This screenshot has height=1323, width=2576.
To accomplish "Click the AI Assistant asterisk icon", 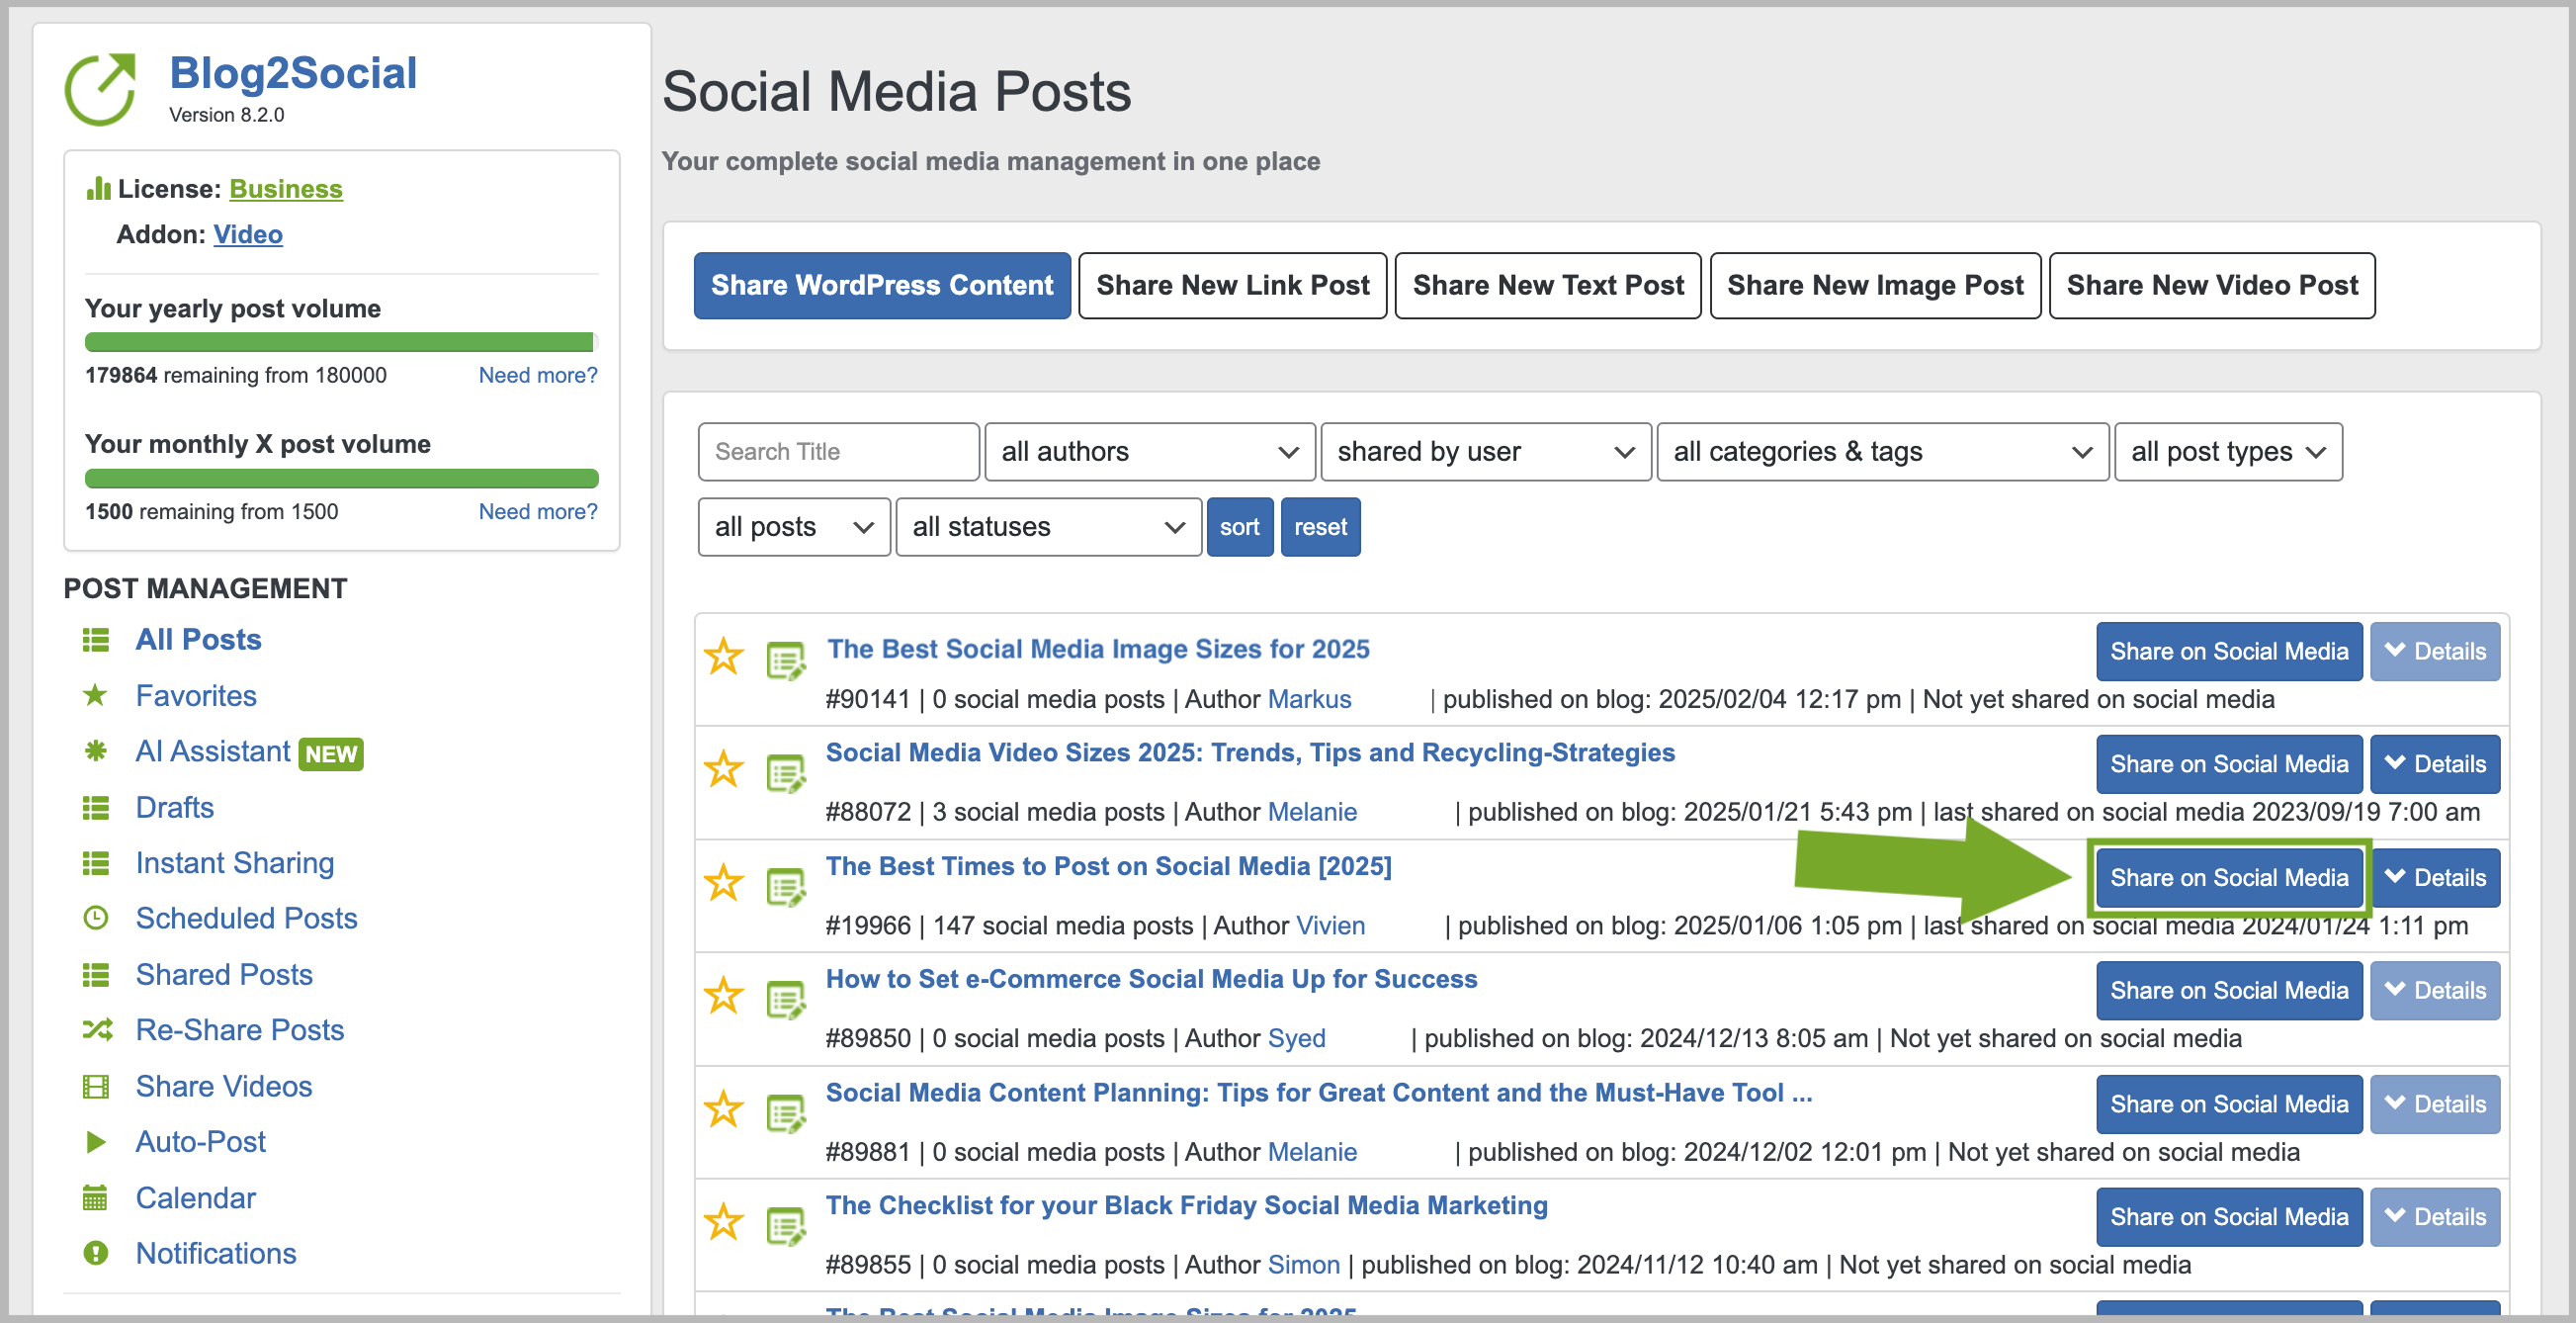I will click(96, 751).
